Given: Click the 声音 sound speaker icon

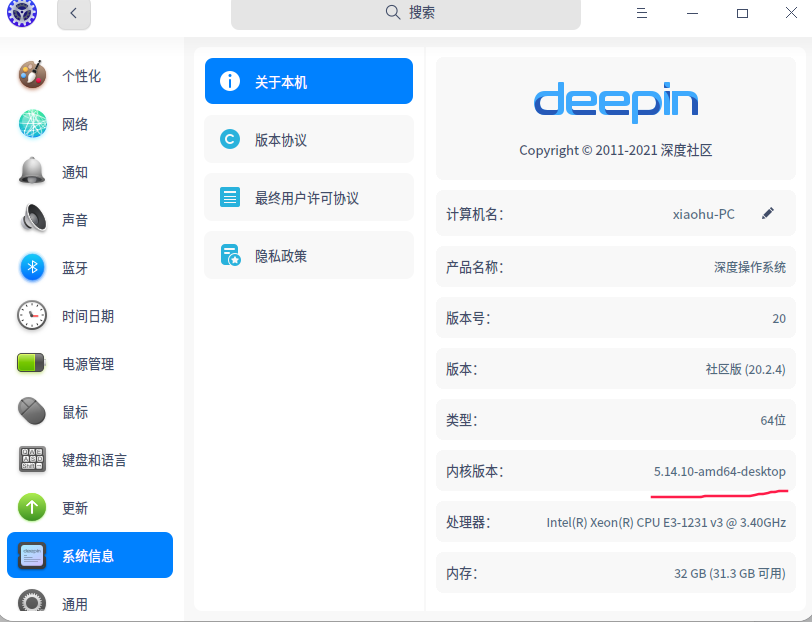Looking at the screenshot, I should point(32,220).
